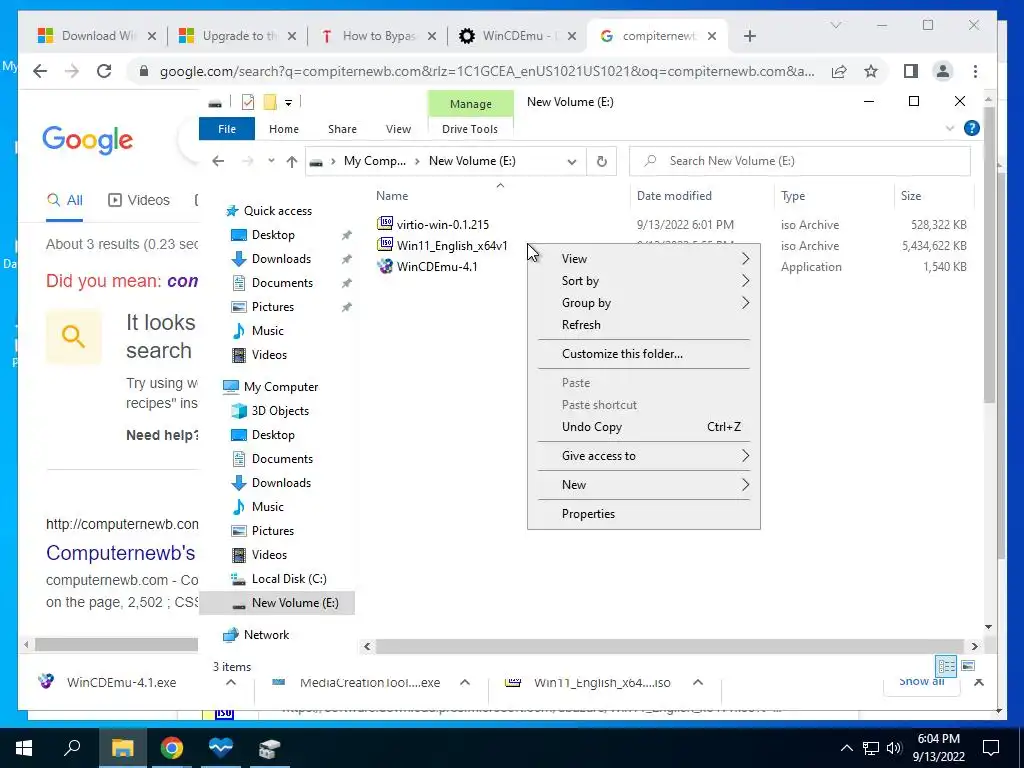Select Customize this folder...

point(643,354)
